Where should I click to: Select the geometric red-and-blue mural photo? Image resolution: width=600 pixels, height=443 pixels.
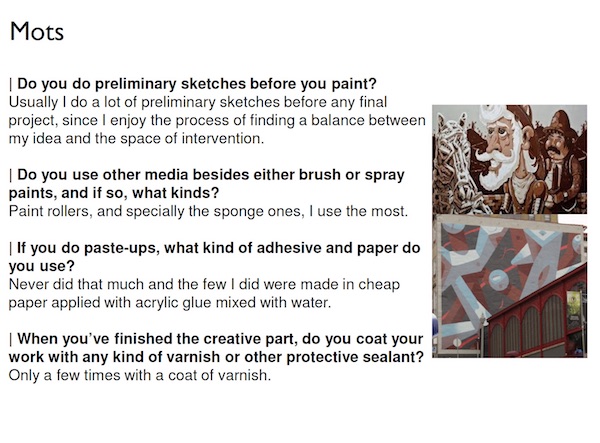[x=509, y=286]
